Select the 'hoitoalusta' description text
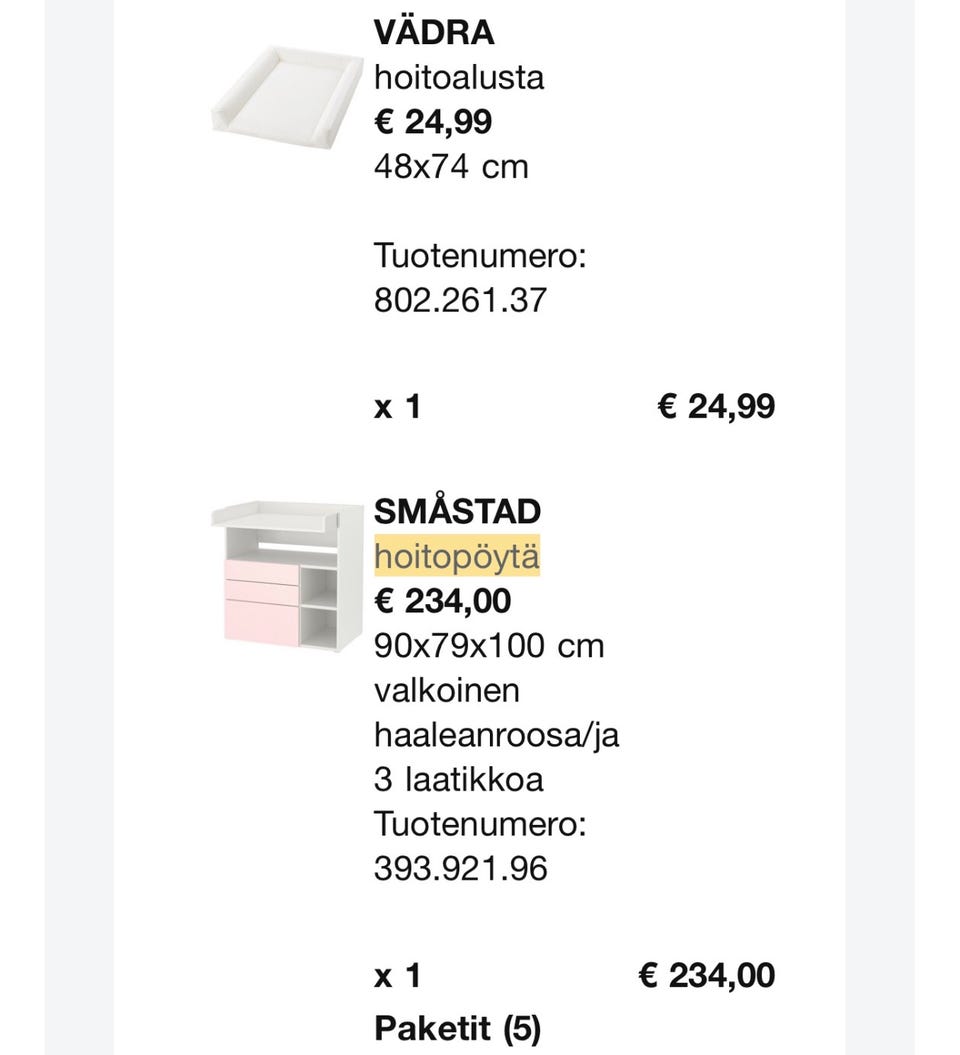 [x=459, y=77]
